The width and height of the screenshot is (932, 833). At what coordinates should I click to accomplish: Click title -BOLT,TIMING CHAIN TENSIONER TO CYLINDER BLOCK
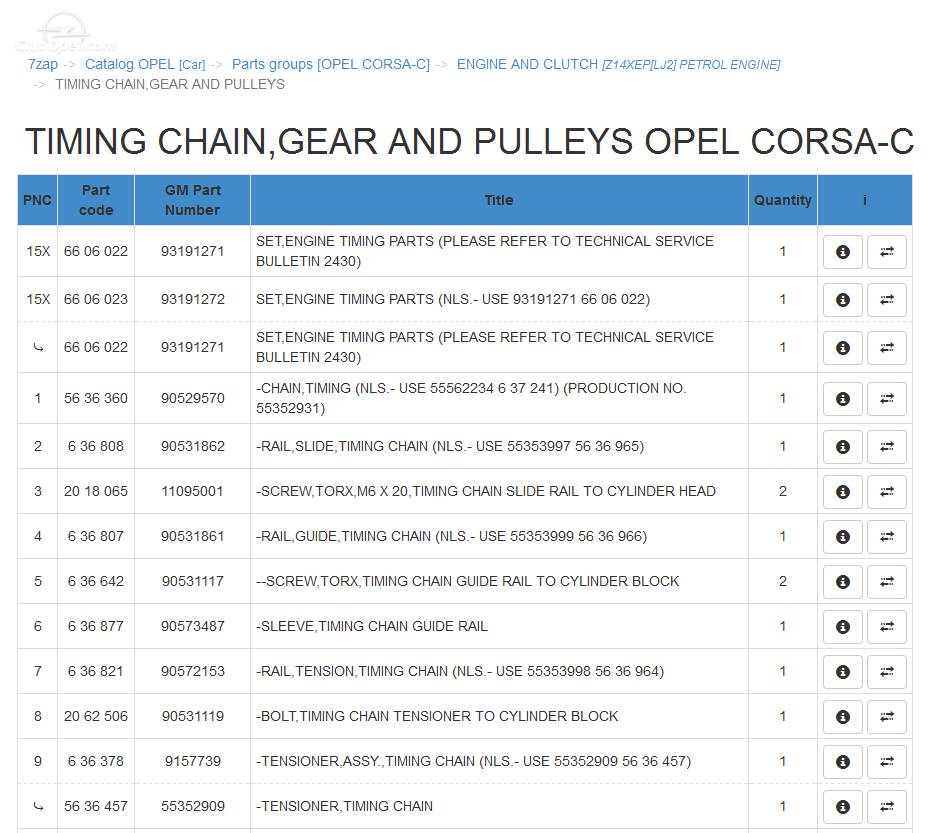pos(437,716)
